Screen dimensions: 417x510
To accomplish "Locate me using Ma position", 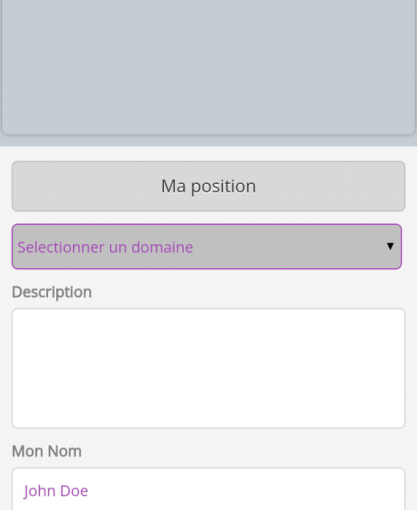I will click(208, 186).
